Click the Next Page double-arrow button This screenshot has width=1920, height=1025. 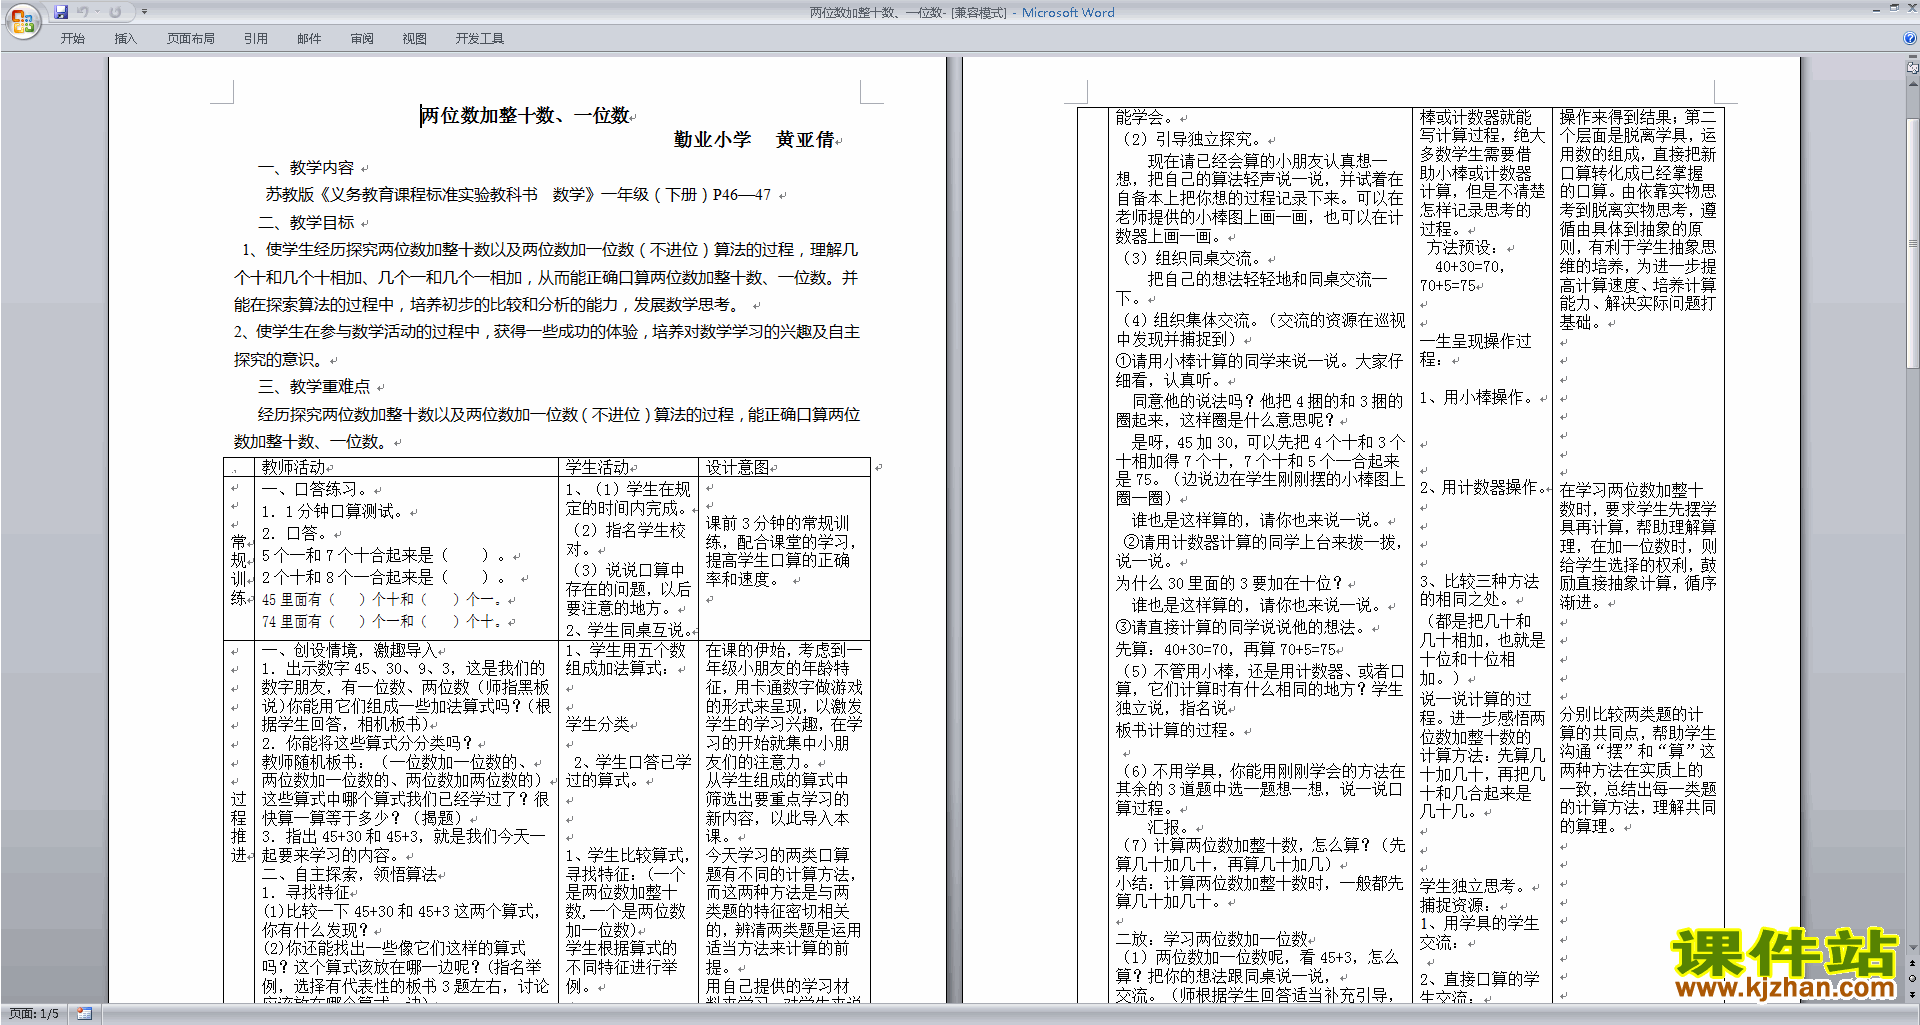tap(1913, 994)
